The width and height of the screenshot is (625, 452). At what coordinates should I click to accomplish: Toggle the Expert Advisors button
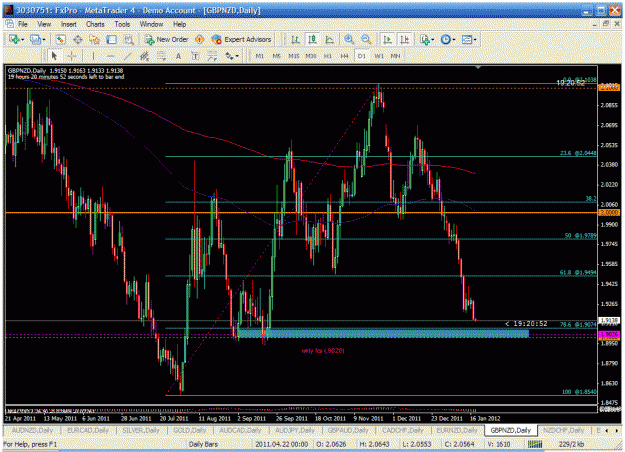pyautogui.click(x=242, y=39)
